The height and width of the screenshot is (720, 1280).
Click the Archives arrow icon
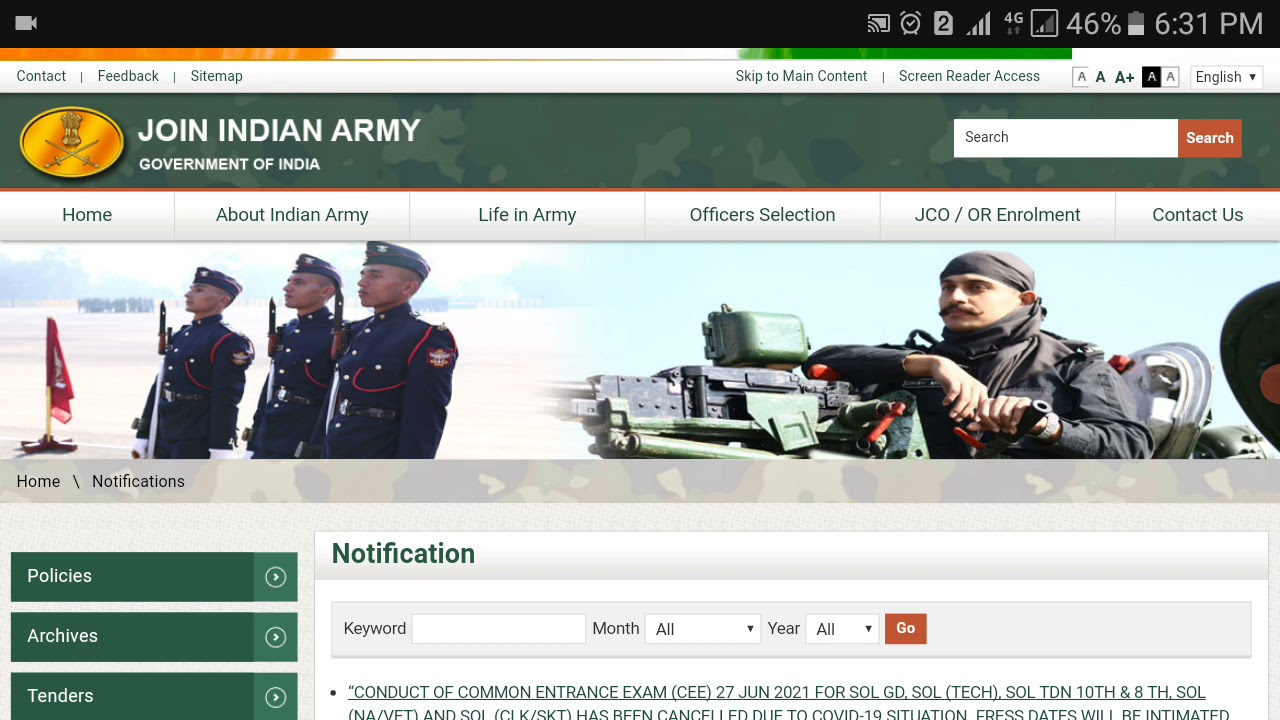point(276,637)
